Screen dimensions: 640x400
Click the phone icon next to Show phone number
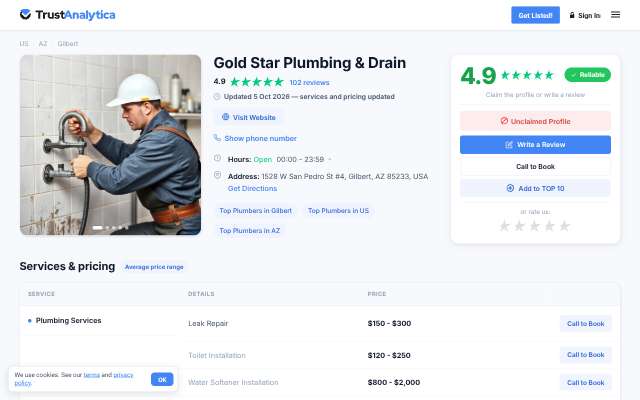point(217,138)
